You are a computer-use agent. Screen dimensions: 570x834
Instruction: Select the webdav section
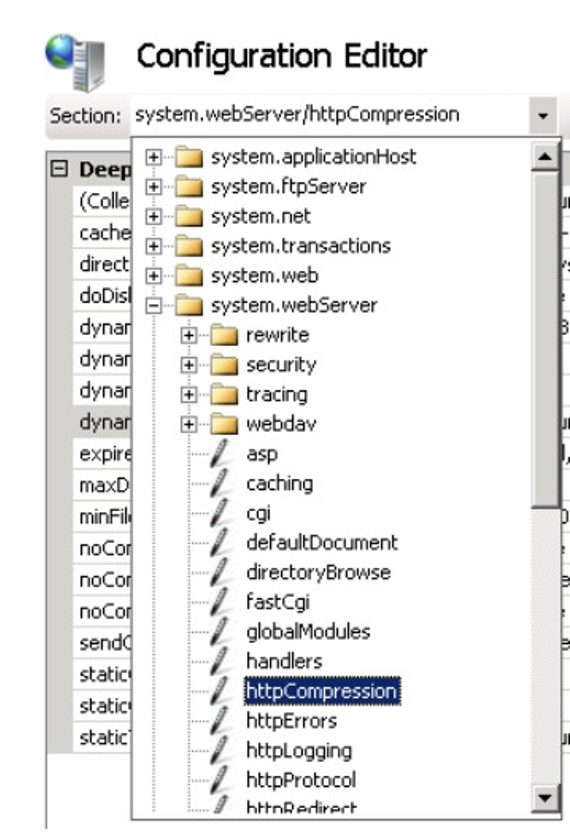click(x=281, y=424)
